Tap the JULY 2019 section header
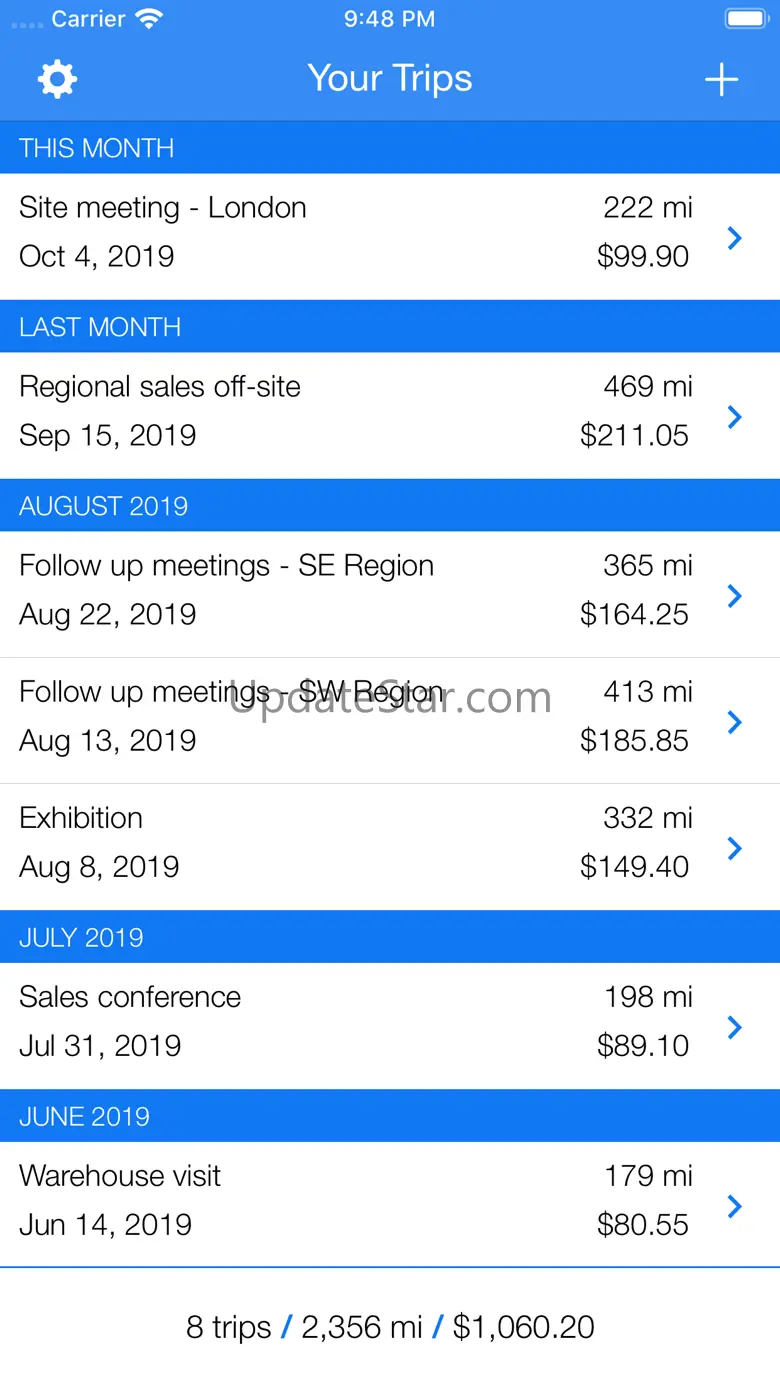780x1387 pixels. 82,937
